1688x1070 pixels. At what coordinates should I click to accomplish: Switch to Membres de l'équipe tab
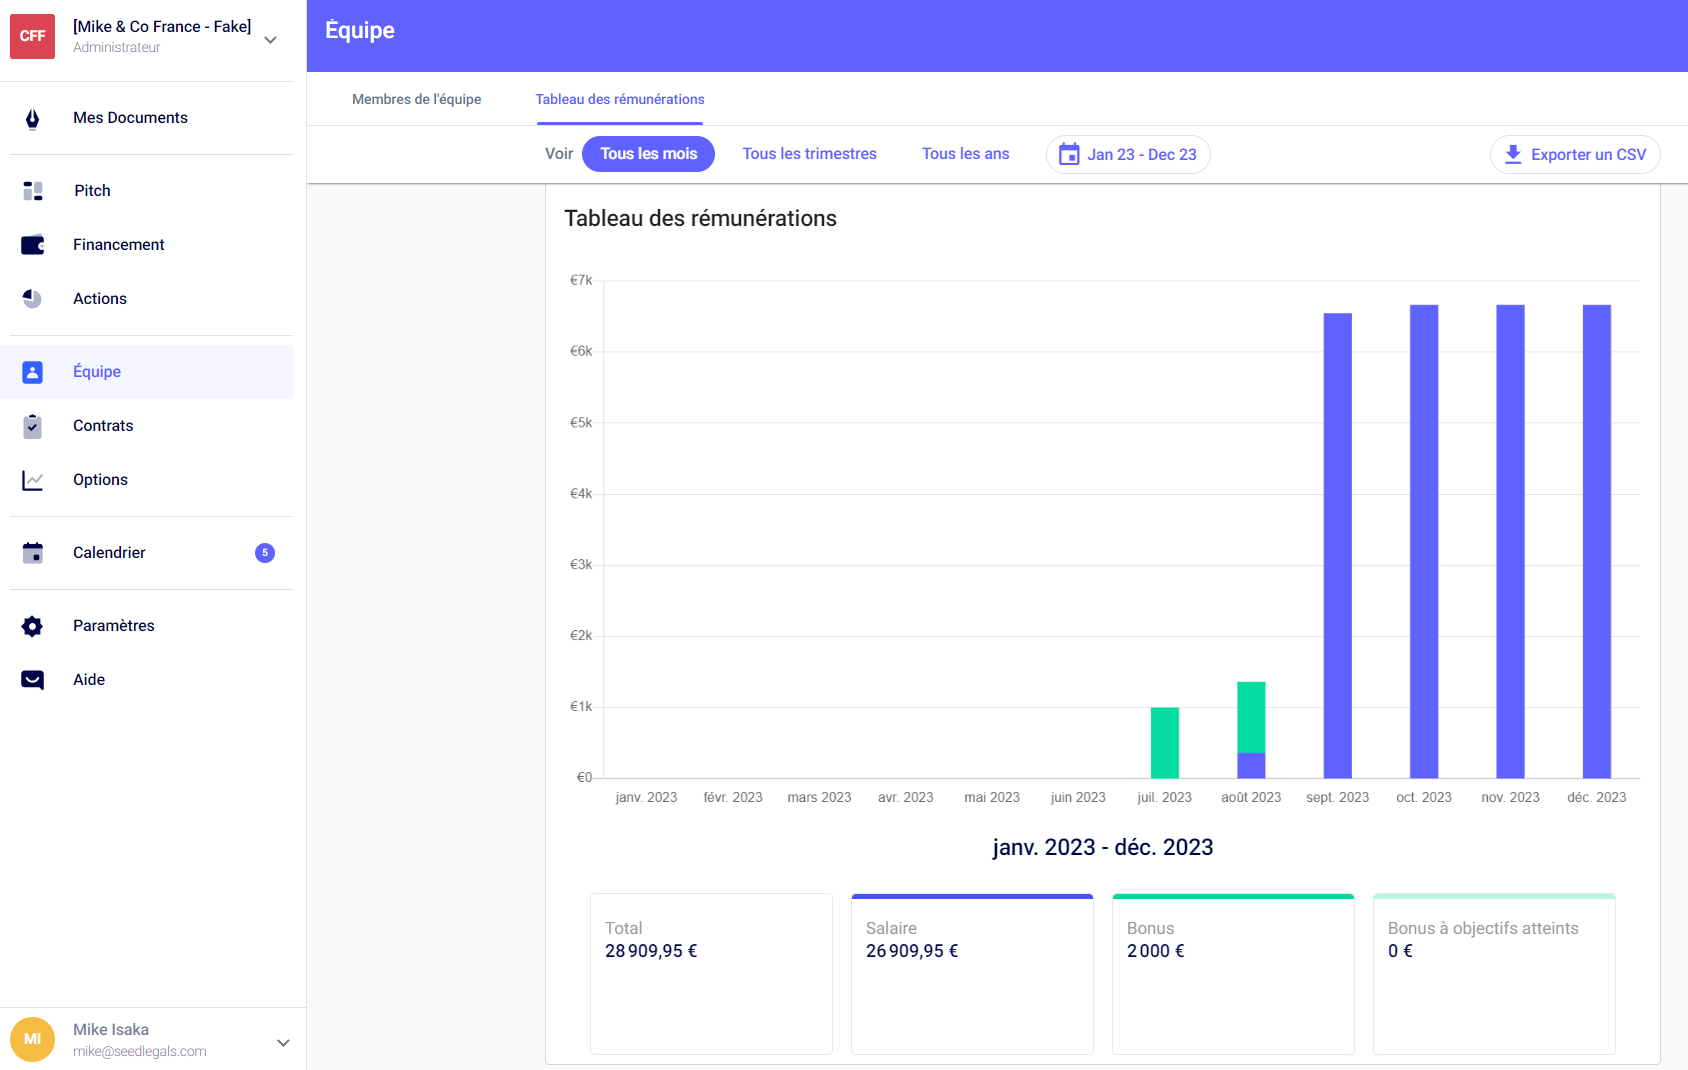point(416,100)
